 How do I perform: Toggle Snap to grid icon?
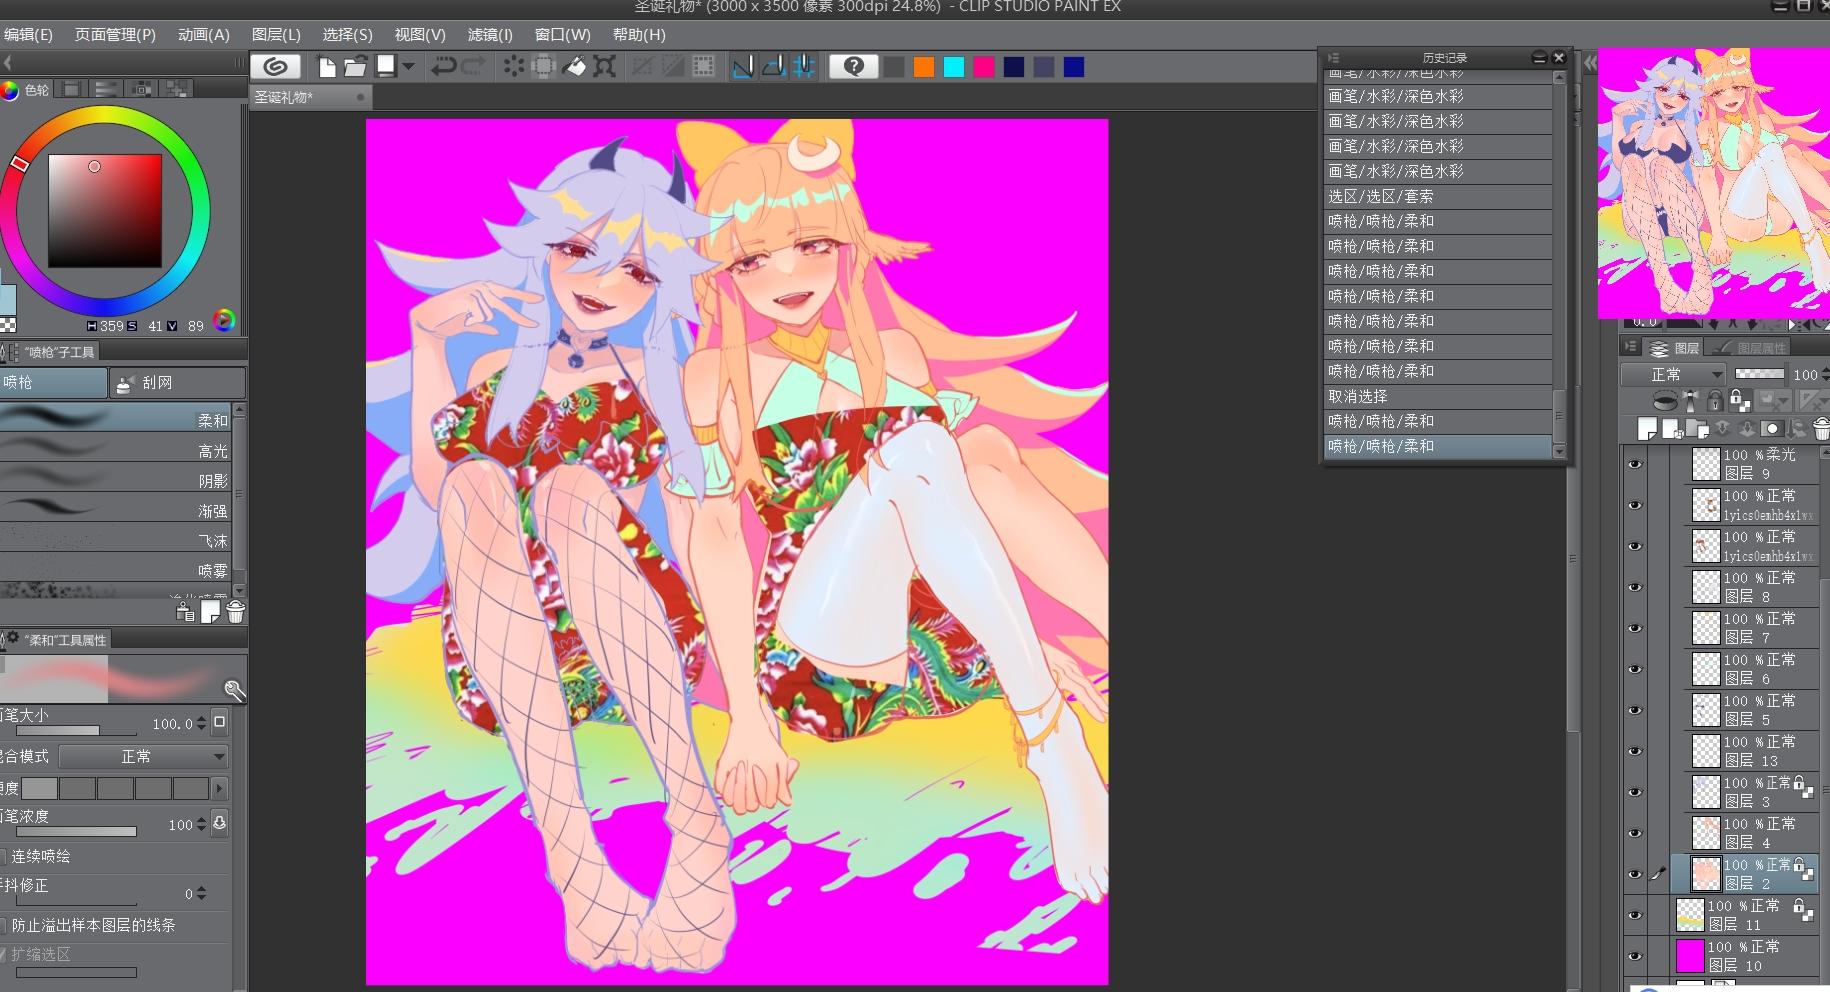(x=804, y=67)
